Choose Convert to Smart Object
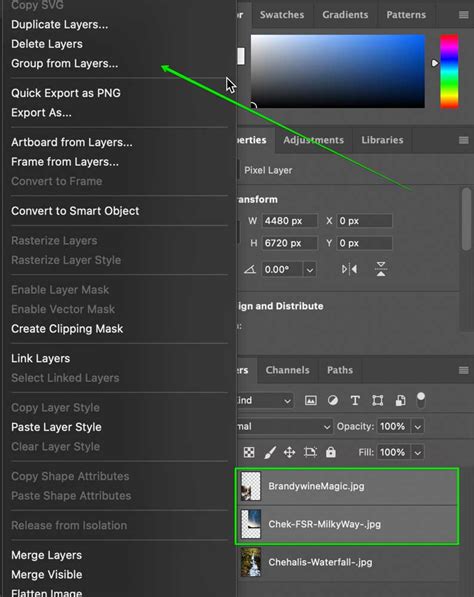Image resolution: width=474 pixels, height=597 pixels. point(75,211)
